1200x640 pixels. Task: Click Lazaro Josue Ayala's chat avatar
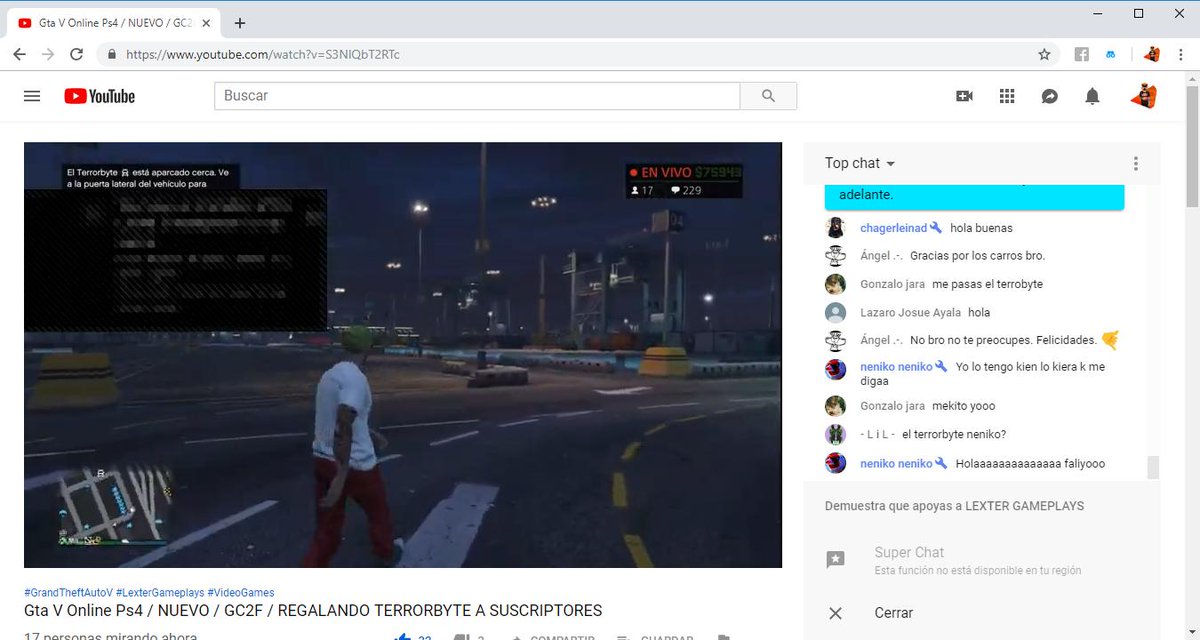pyautogui.click(x=836, y=313)
